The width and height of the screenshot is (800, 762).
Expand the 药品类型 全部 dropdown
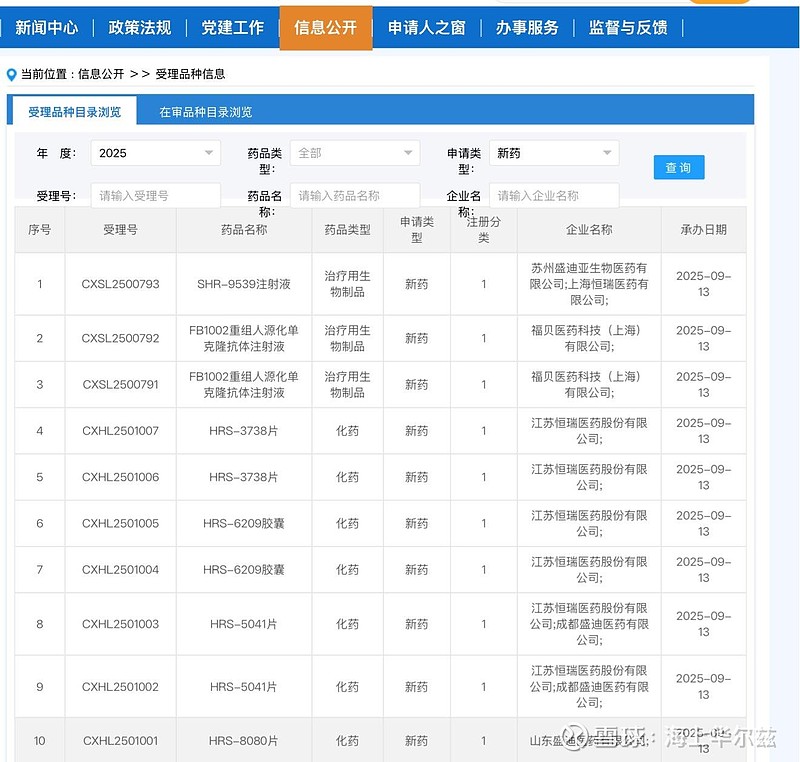click(354, 153)
